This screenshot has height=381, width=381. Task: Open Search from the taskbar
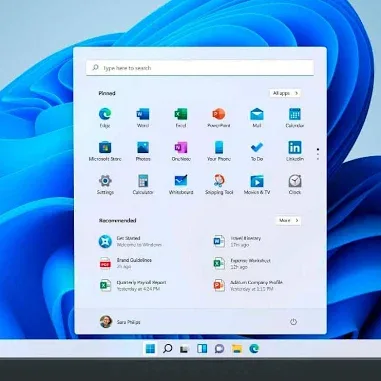pos(168,349)
